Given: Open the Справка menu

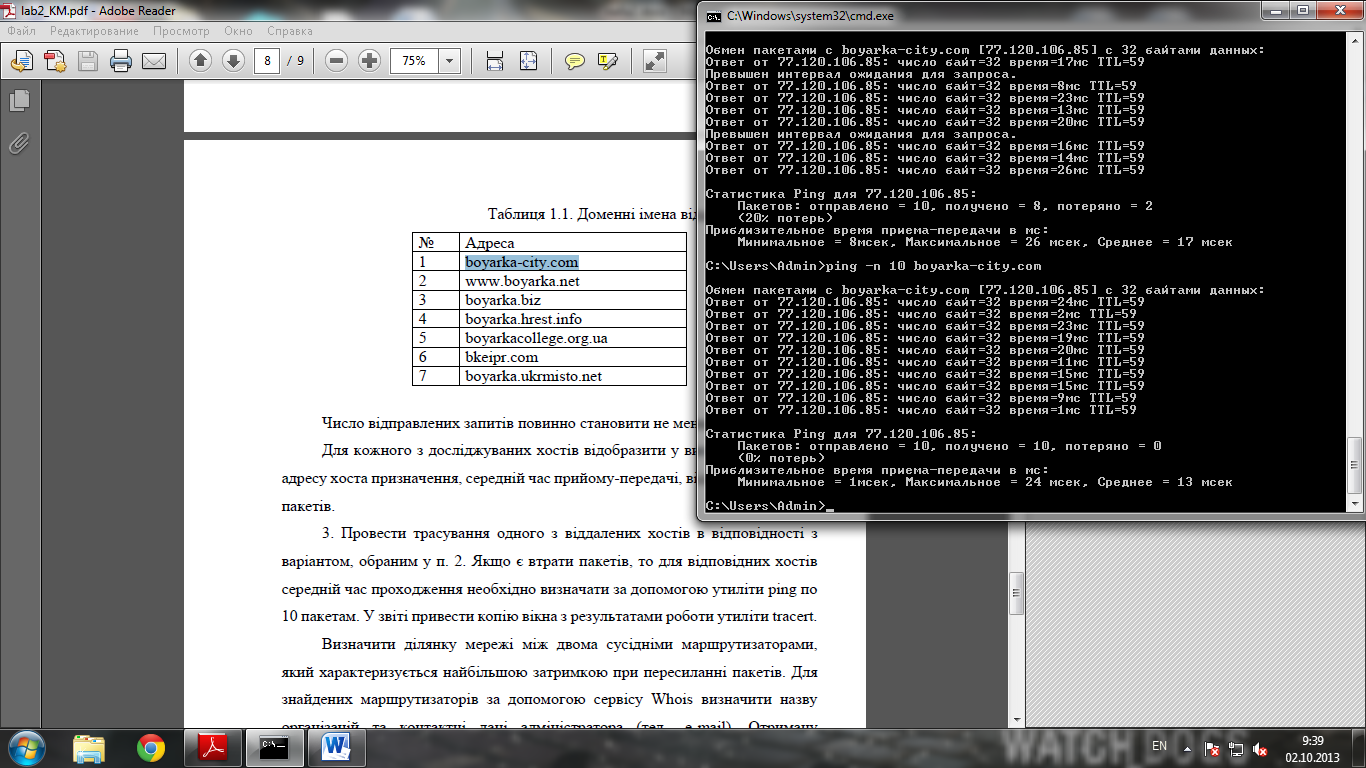Looking at the screenshot, I should pyautogui.click(x=290, y=31).
